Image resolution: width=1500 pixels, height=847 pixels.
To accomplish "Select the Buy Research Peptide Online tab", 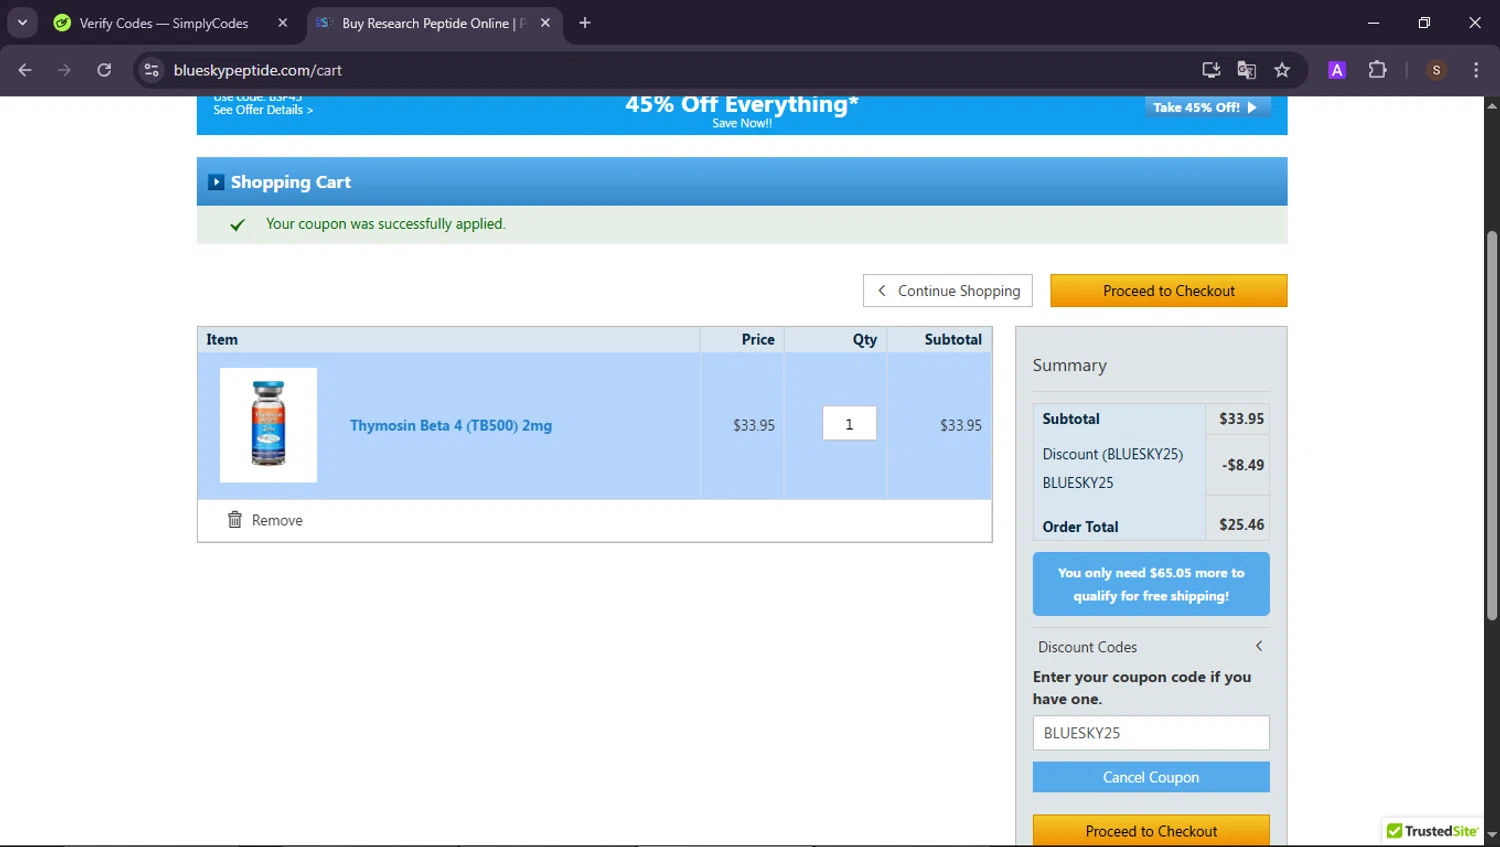I will tap(432, 23).
